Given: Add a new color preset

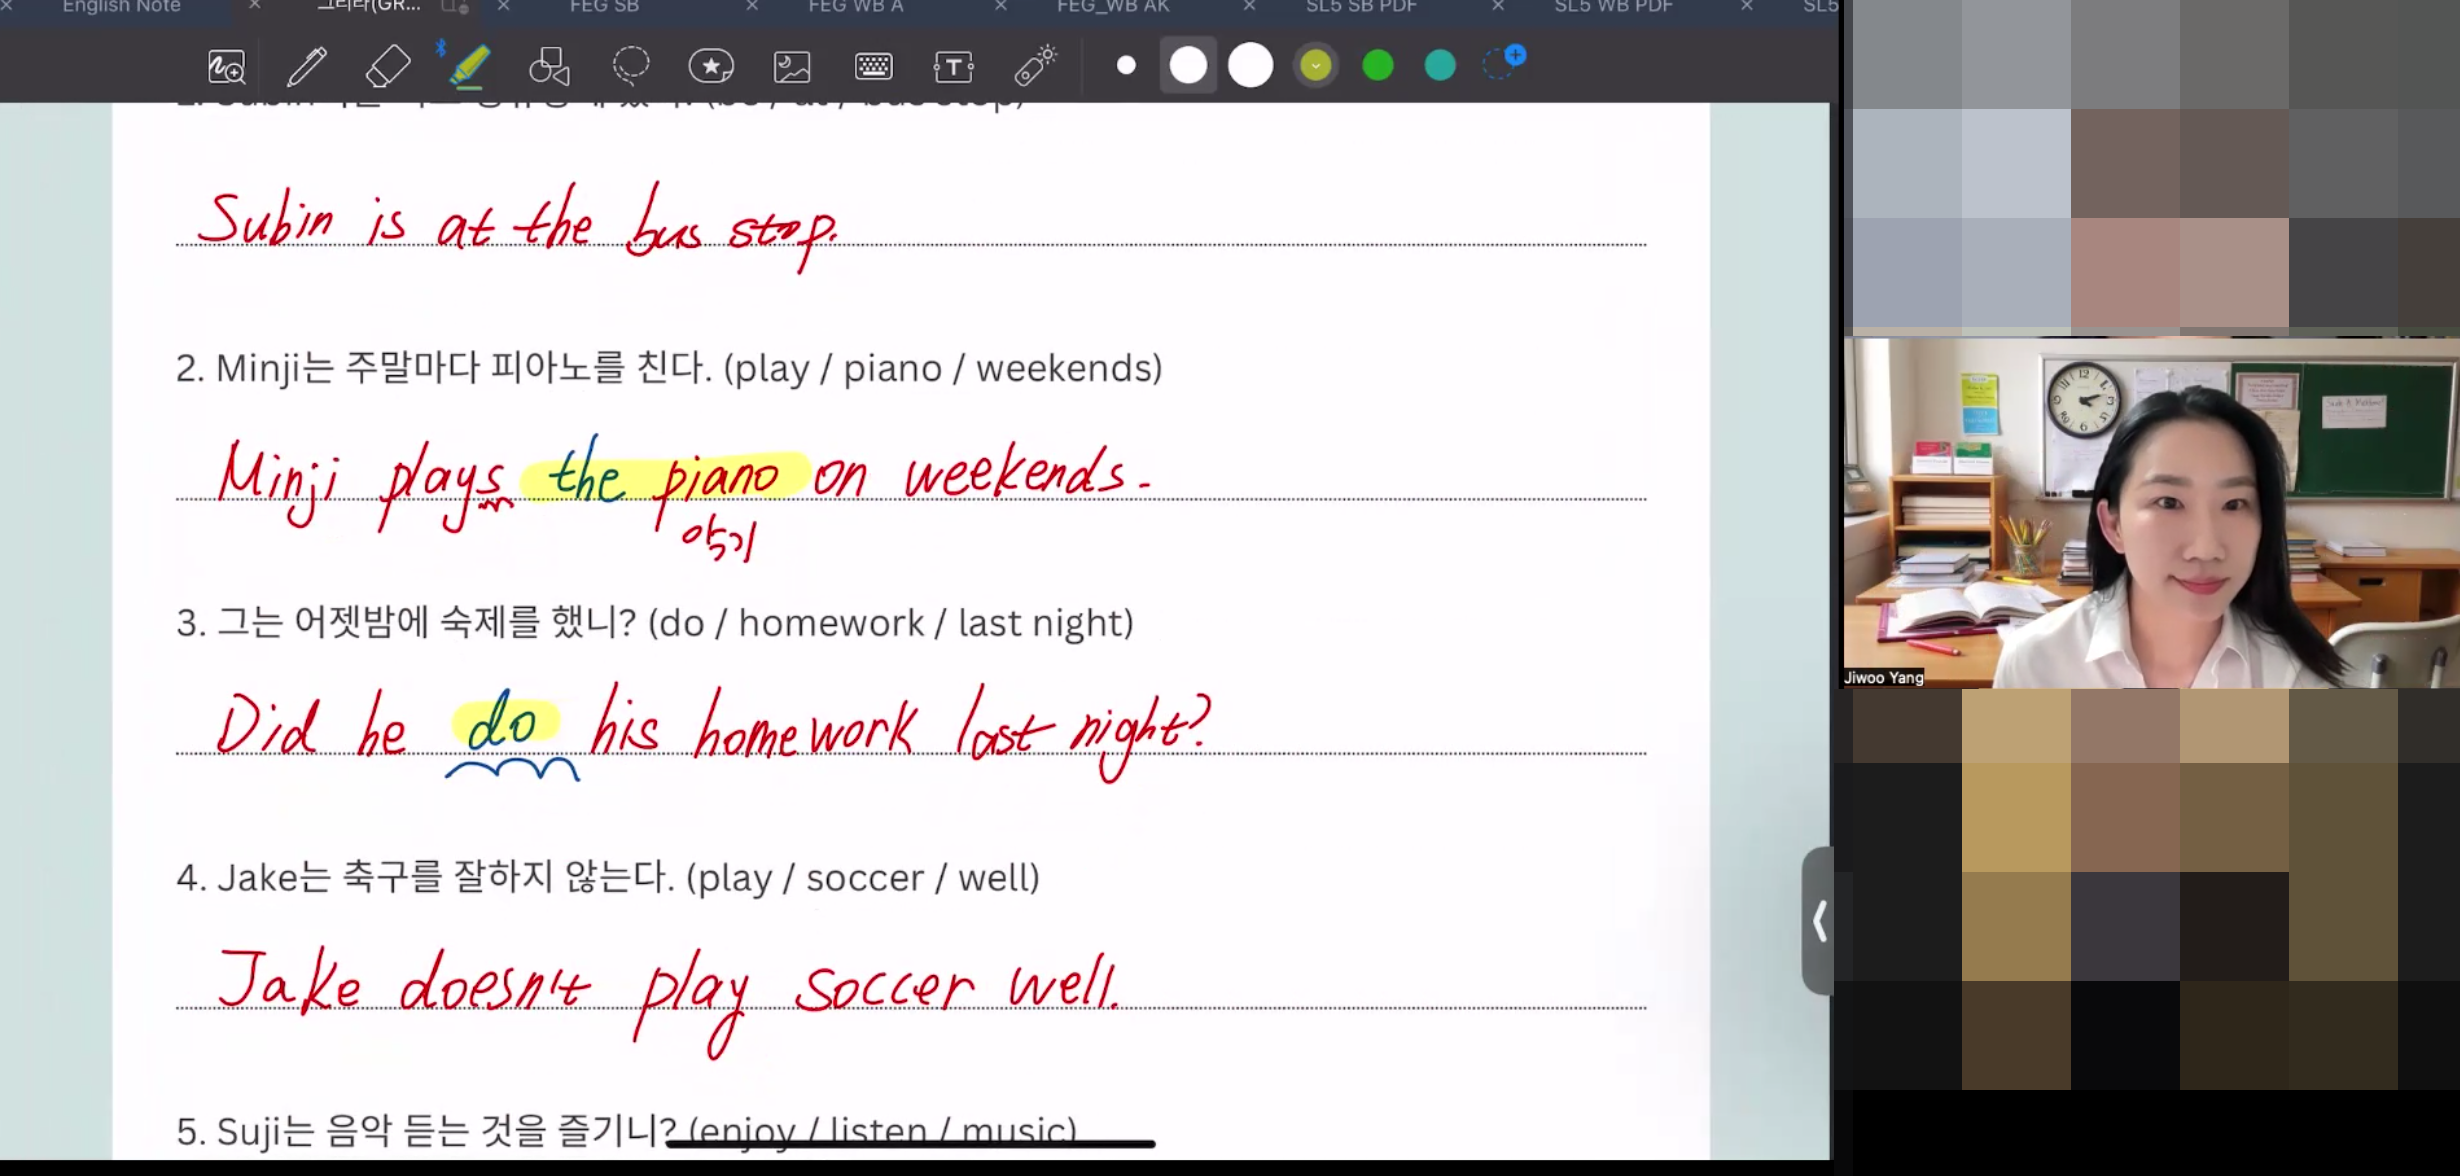Looking at the screenshot, I should (x=1503, y=63).
